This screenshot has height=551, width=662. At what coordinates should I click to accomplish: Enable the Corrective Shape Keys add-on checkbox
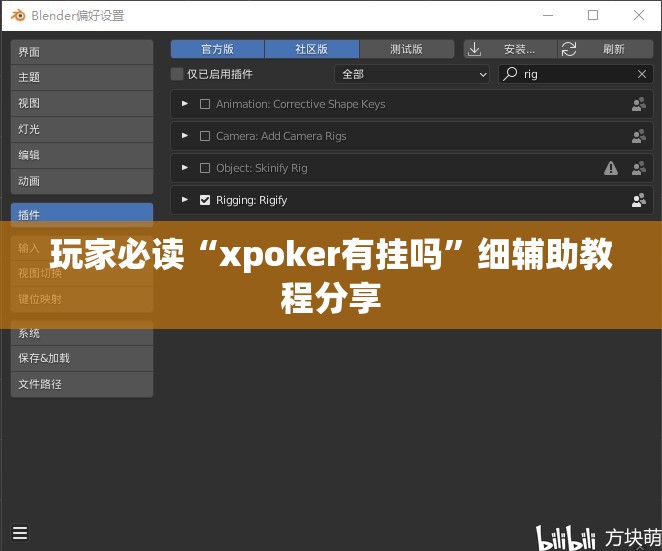tap(205, 104)
